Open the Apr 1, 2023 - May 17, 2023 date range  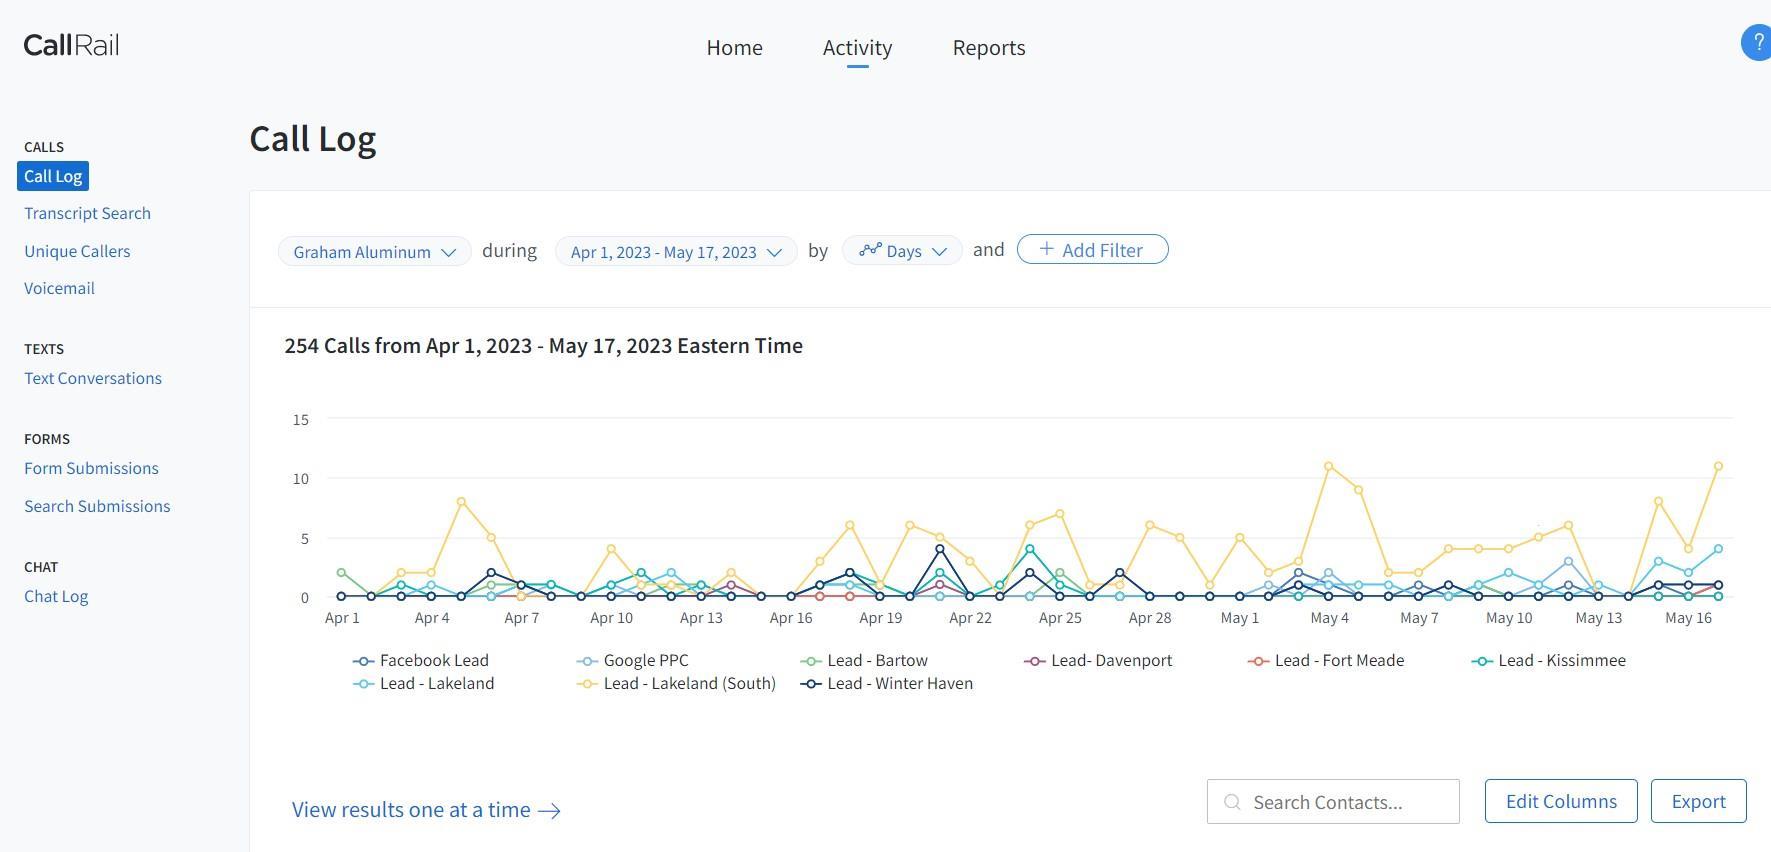[x=676, y=251]
